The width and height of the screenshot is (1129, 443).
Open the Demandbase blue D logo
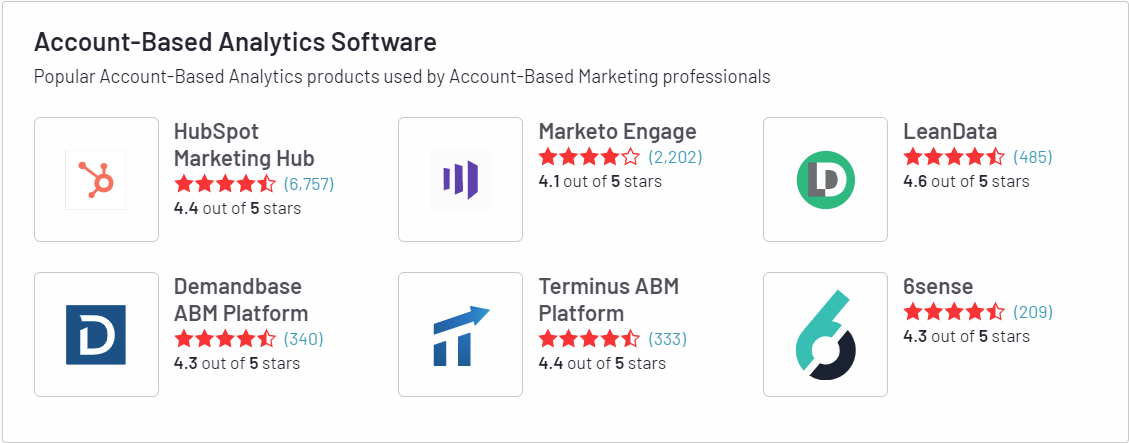(96, 334)
